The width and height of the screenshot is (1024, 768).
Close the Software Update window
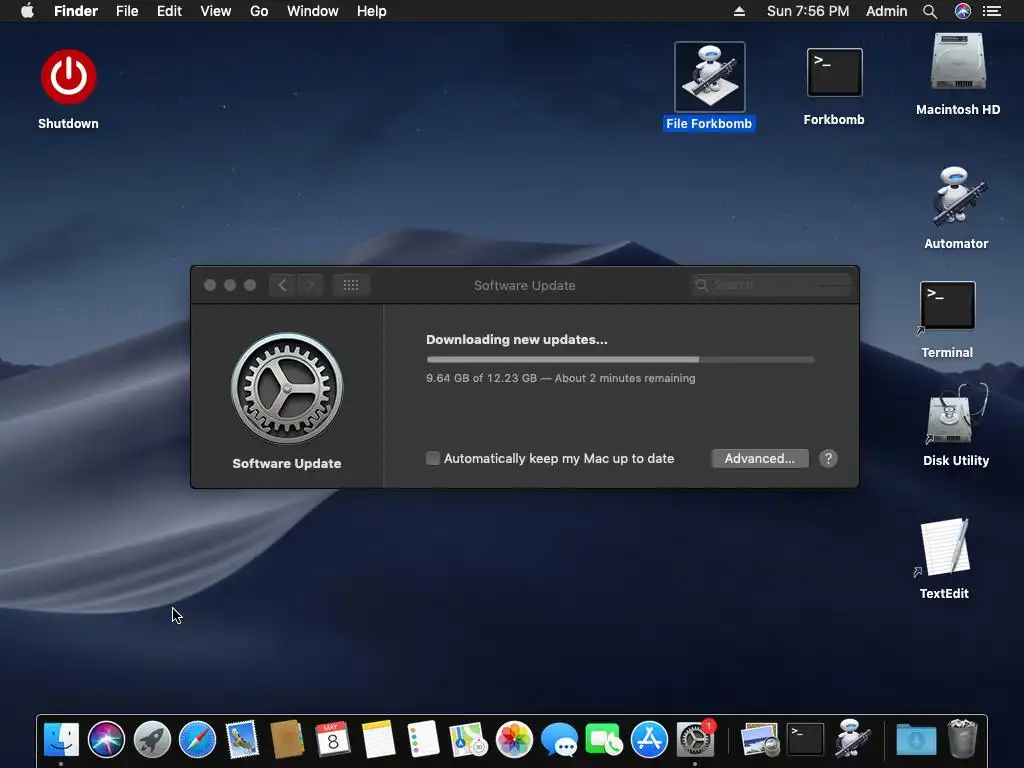tap(210, 285)
